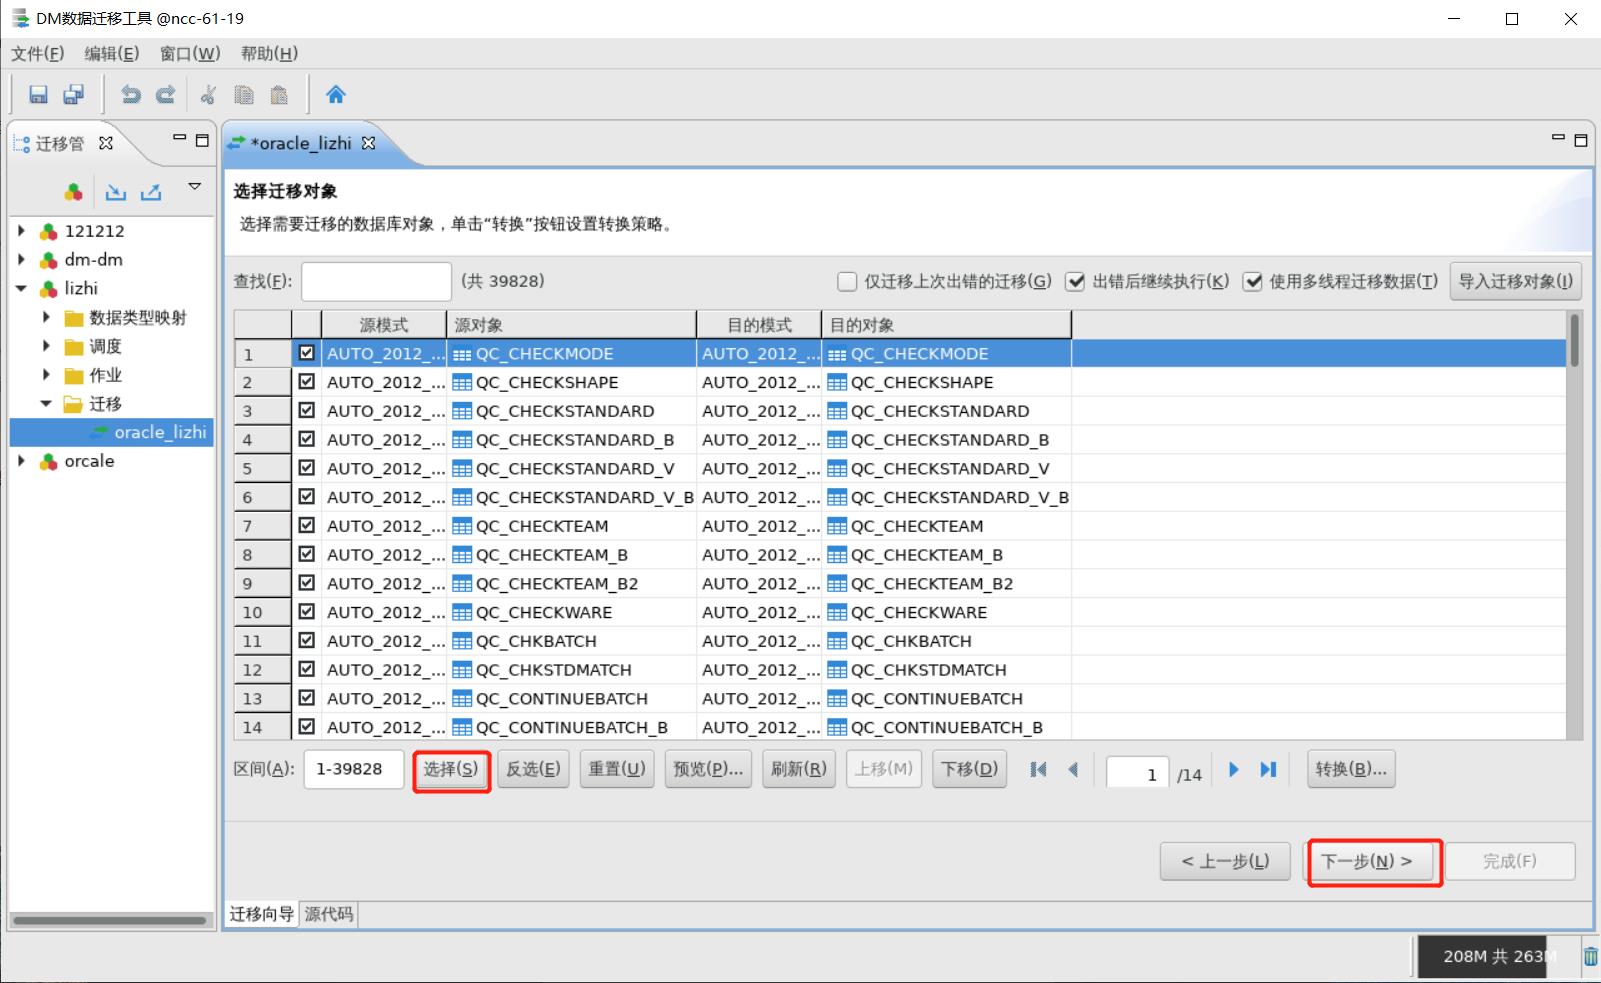Close the oracle_lizhi editor tab

[x=368, y=143]
